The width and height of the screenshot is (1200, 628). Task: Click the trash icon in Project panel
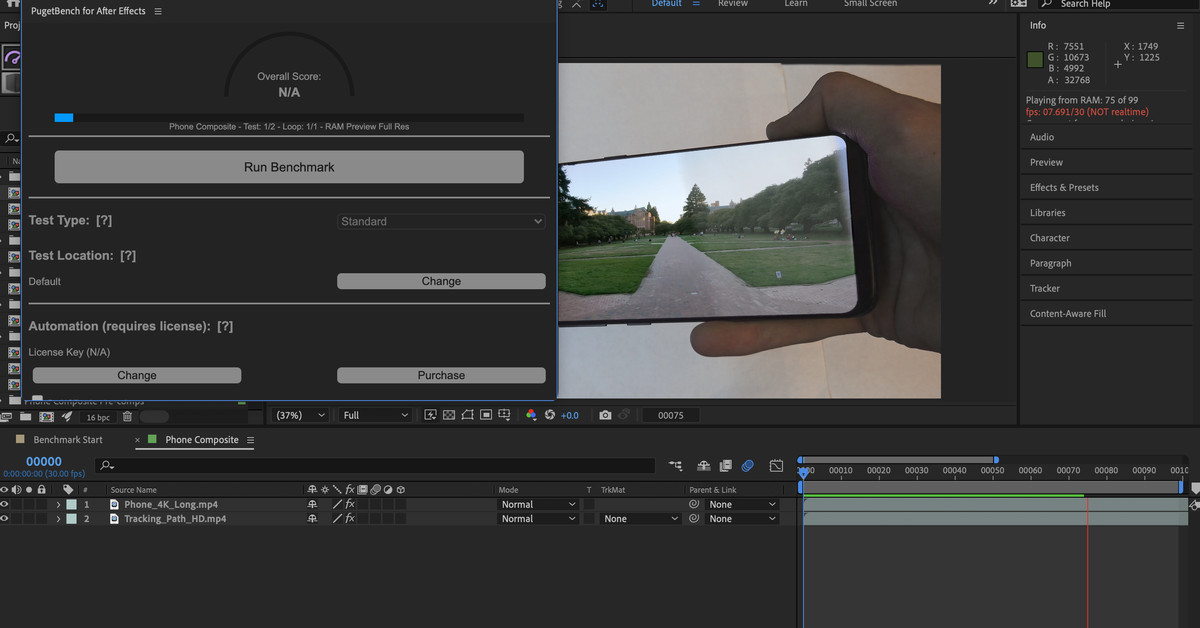click(x=127, y=417)
